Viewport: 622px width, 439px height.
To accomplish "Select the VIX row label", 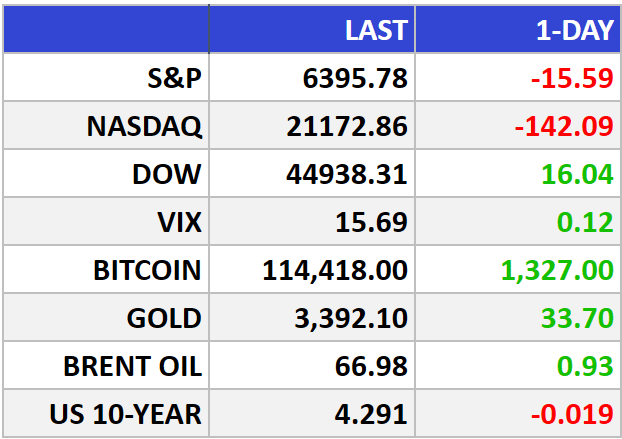I will pyautogui.click(x=179, y=222).
